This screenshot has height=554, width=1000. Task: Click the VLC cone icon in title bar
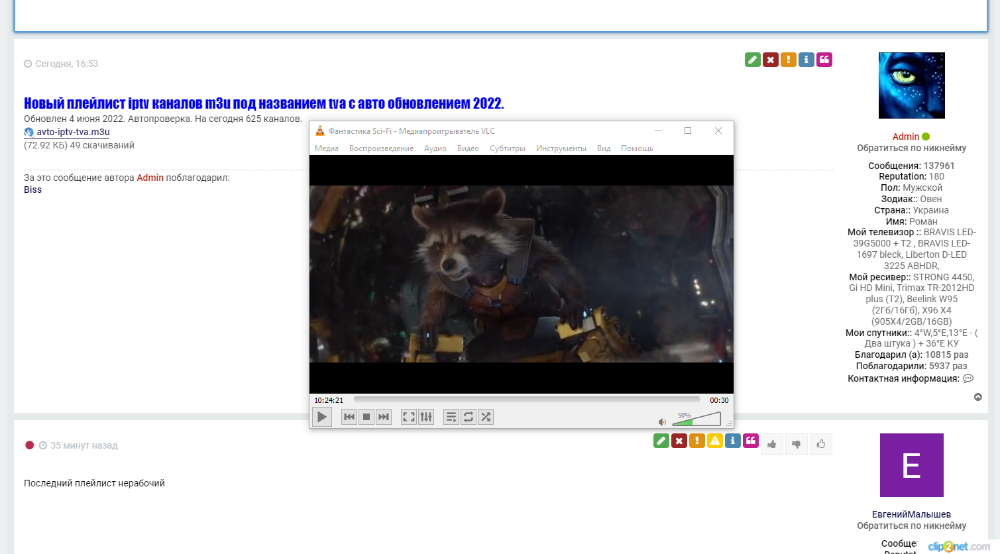tap(320, 131)
